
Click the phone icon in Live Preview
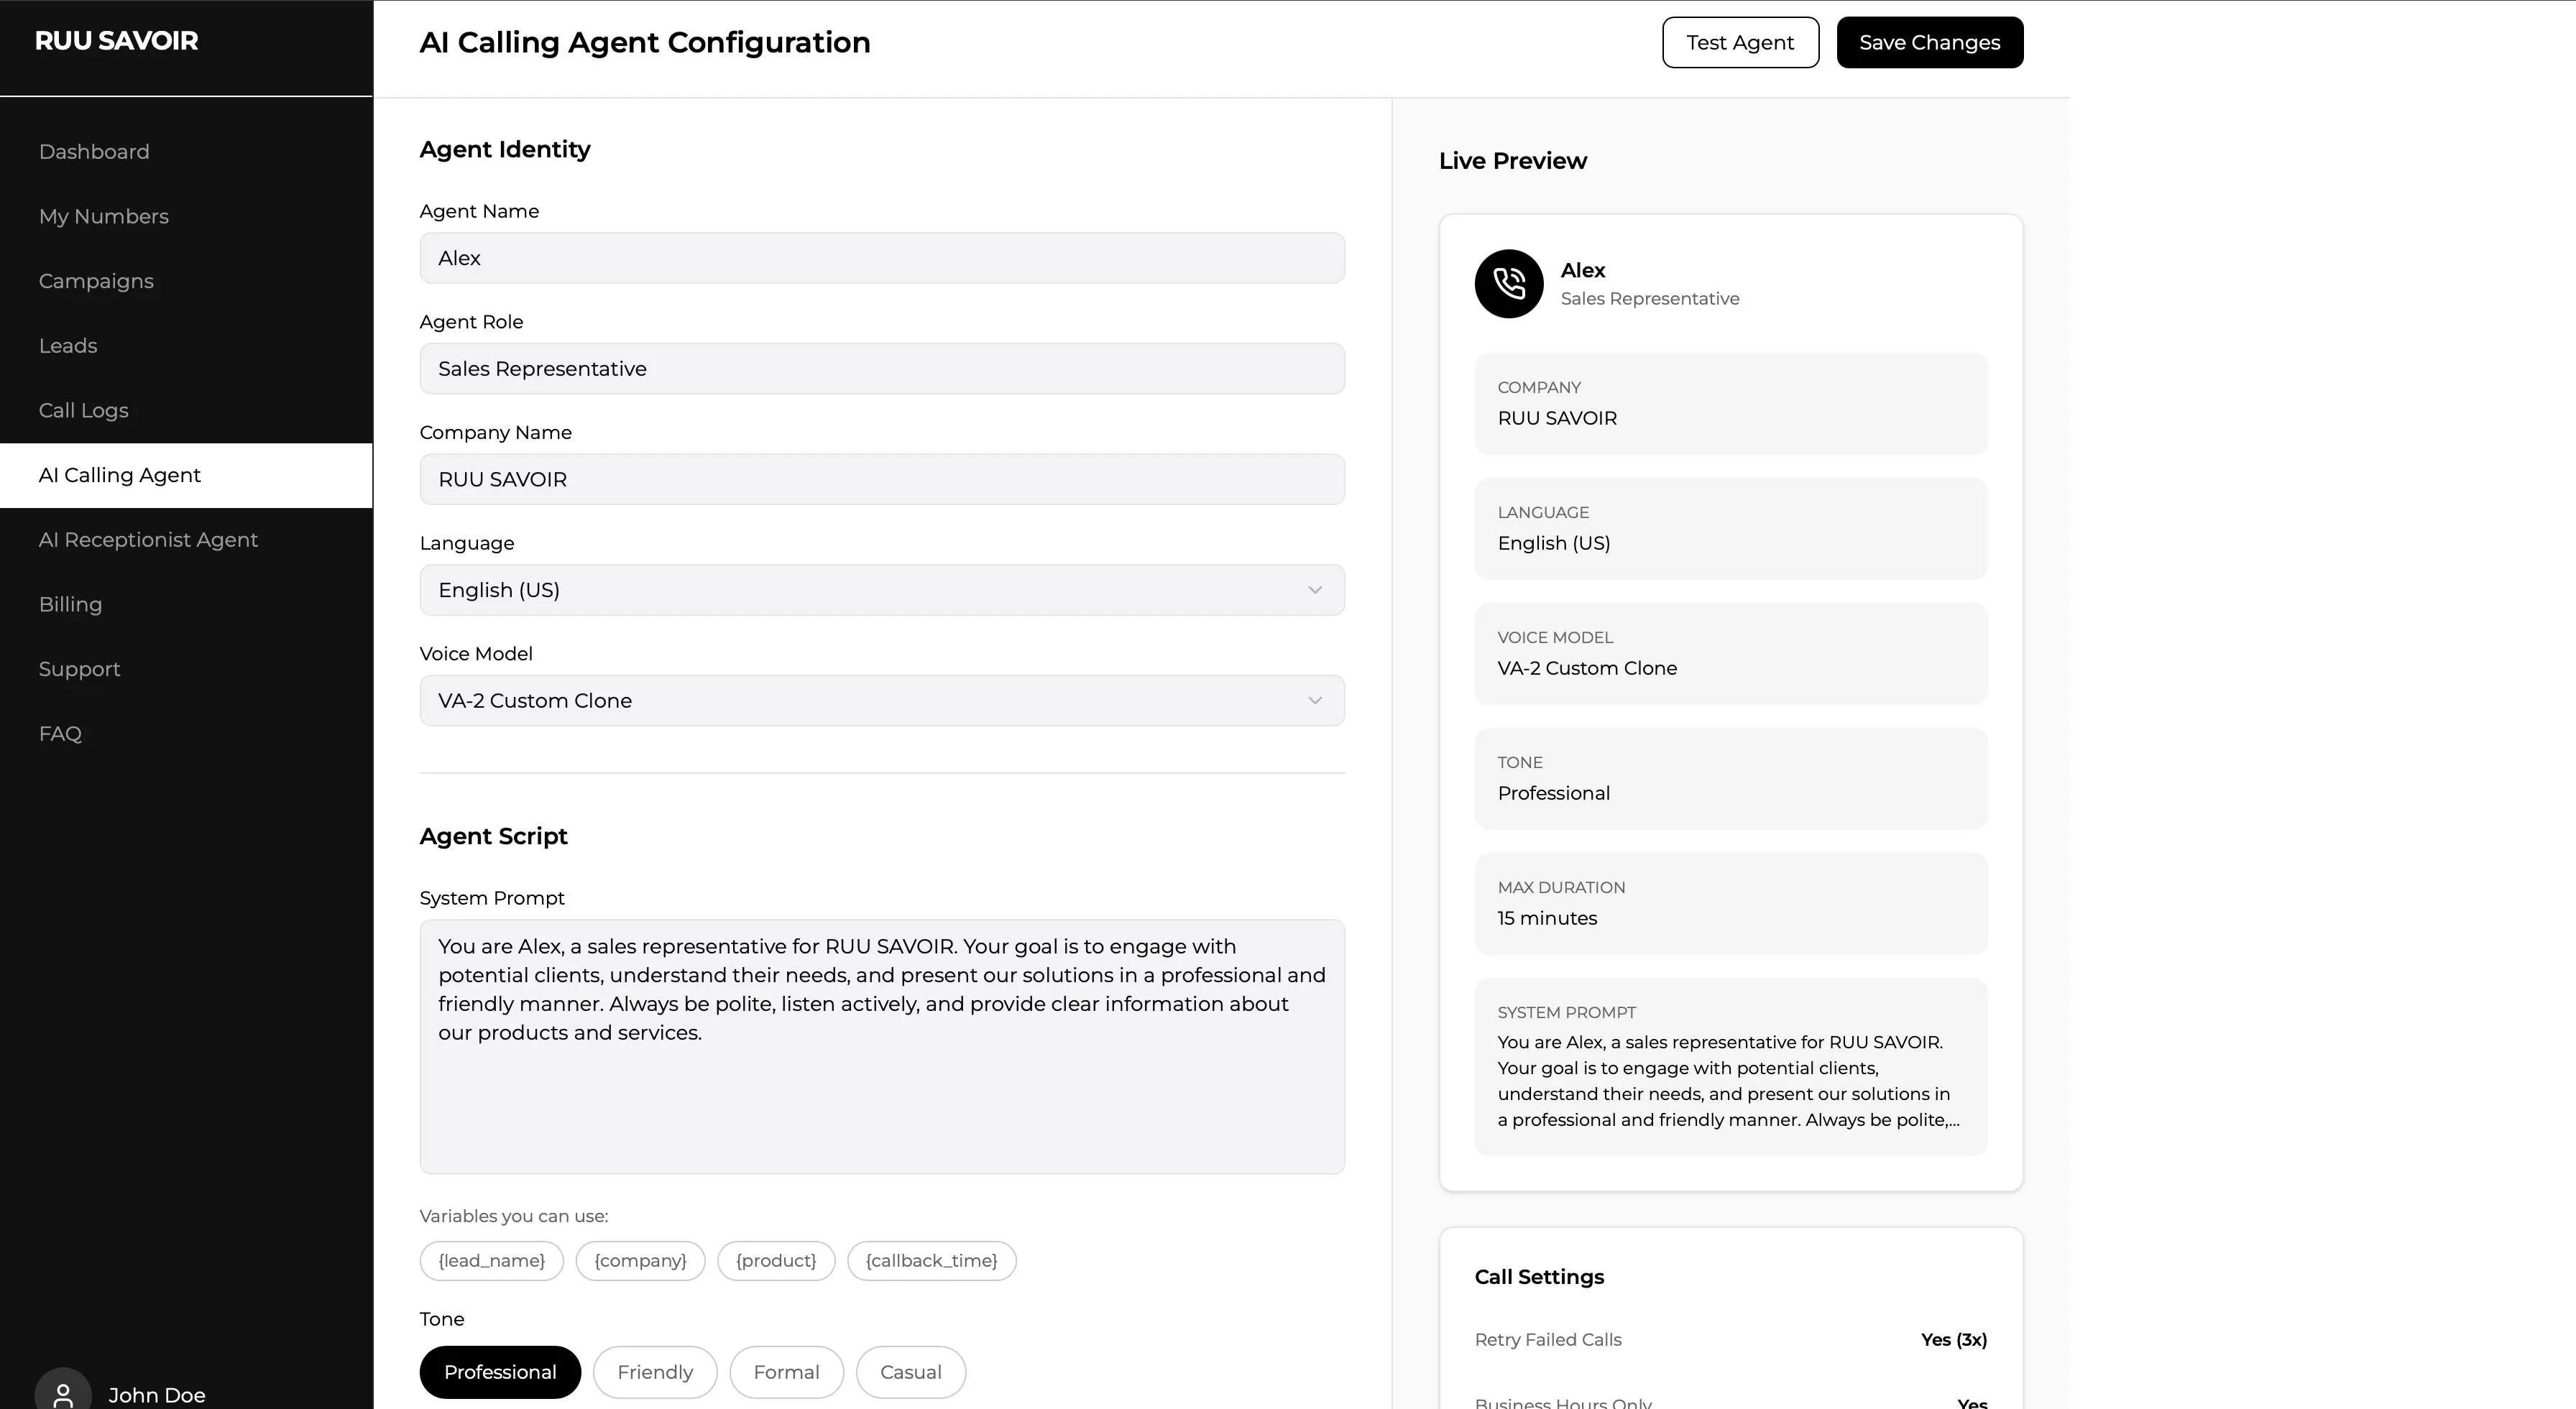(x=1509, y=284)
